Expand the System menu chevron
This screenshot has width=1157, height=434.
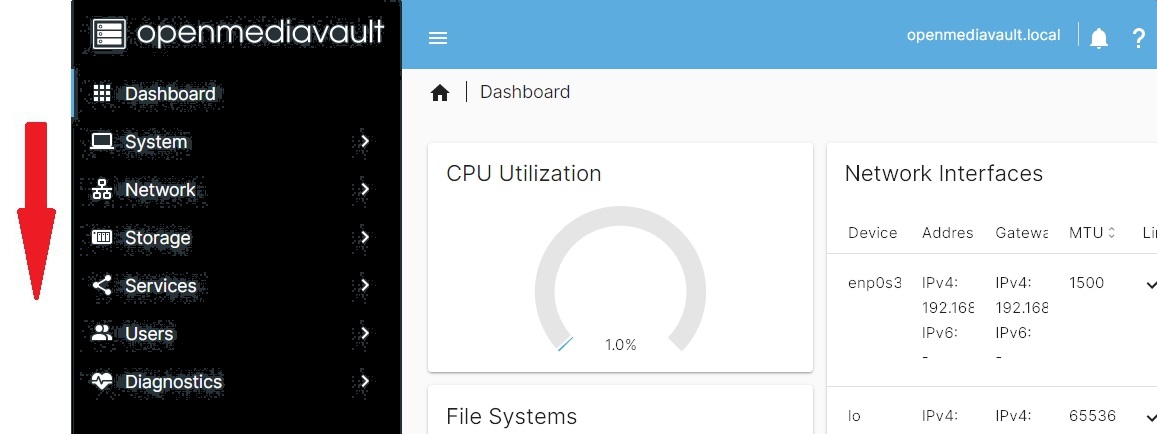[365, 141]
